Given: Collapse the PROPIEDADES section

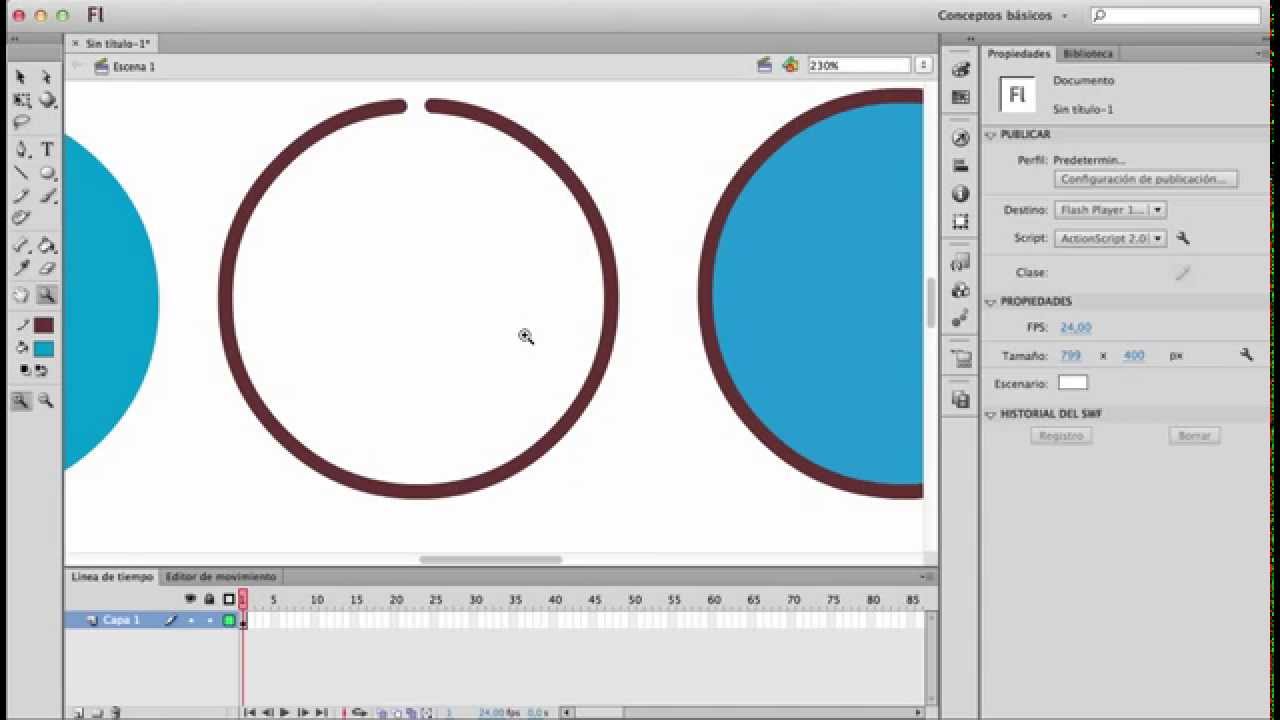Looking at the screenshot, I should tap(991, 301).
